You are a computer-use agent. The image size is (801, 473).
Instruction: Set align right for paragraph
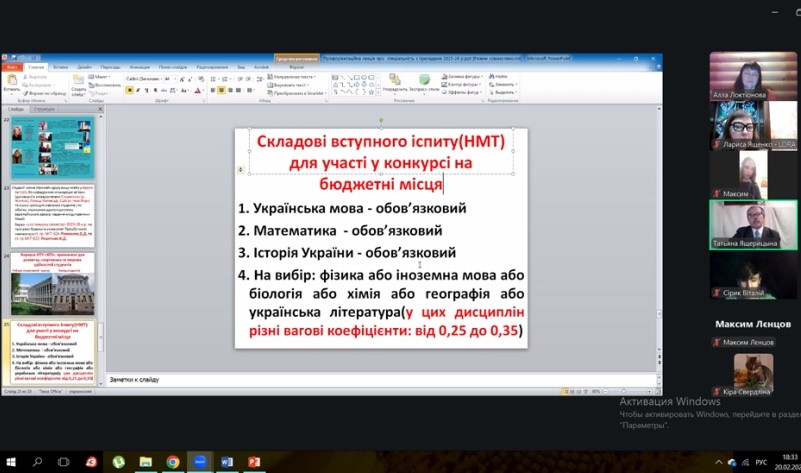230,90
